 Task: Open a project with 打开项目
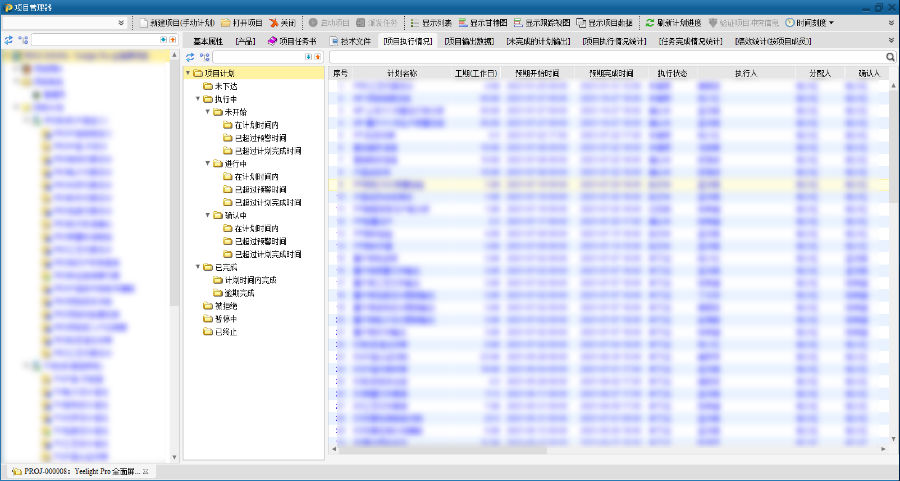242,23
